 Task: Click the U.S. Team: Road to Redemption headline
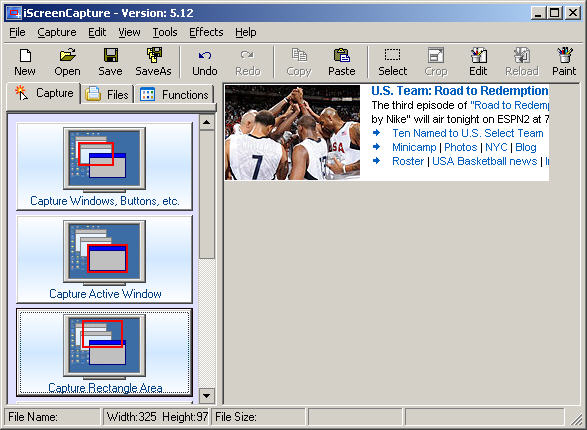(x=460, y=91)
